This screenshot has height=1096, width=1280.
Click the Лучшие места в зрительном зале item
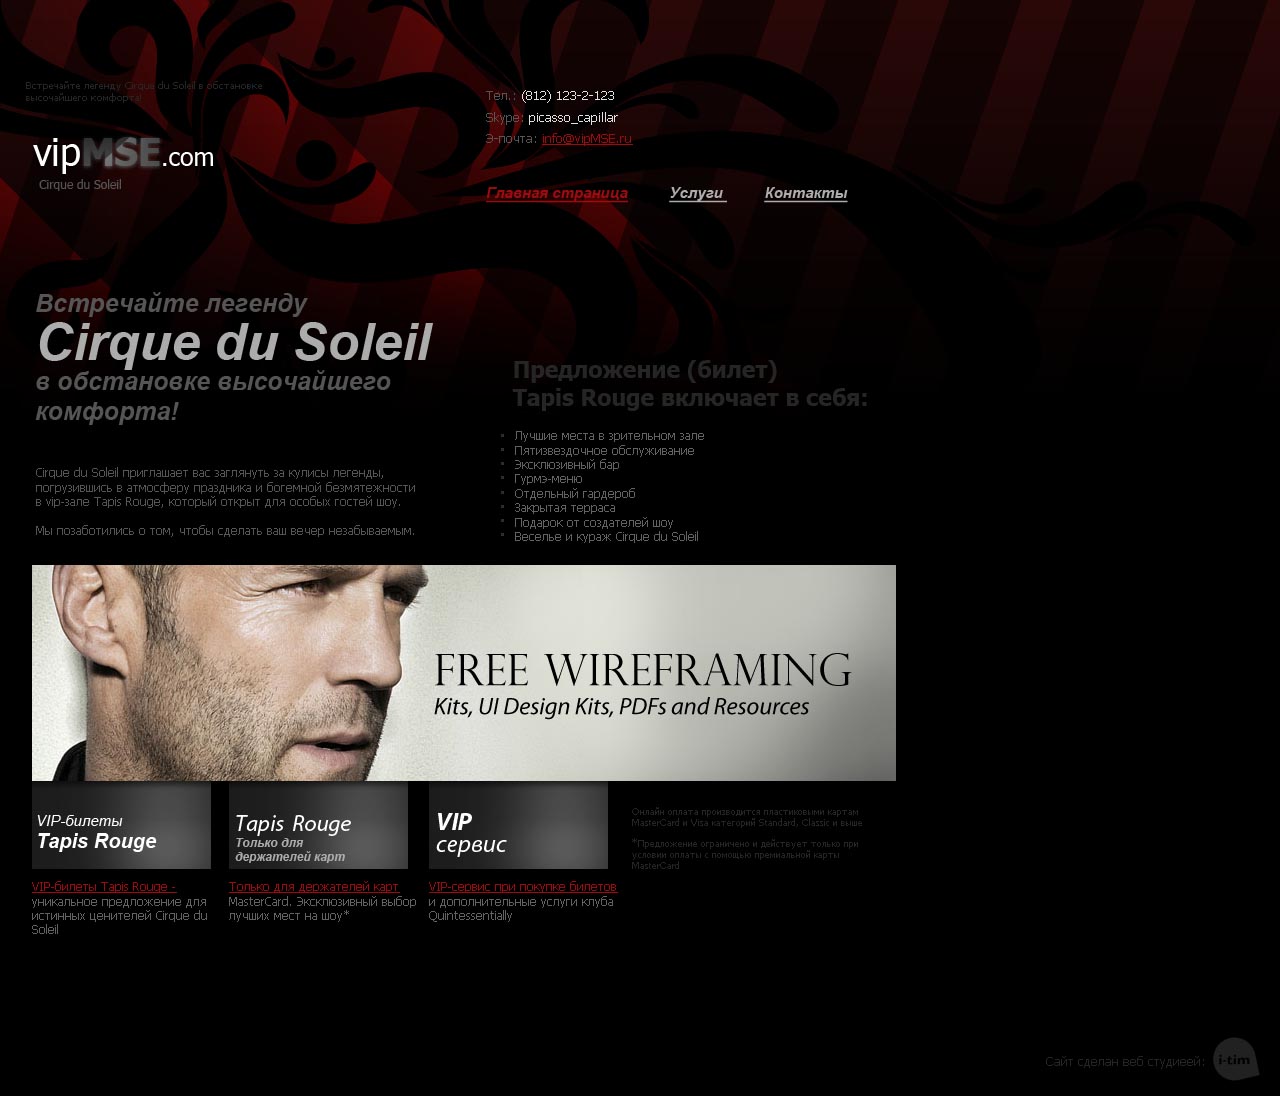coord(609,436)
